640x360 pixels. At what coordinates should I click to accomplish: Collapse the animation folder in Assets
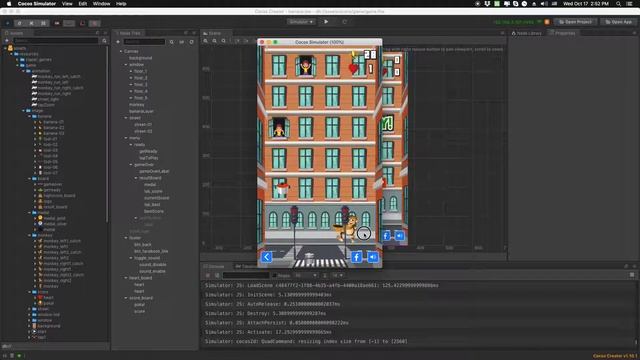pos(23,71)
